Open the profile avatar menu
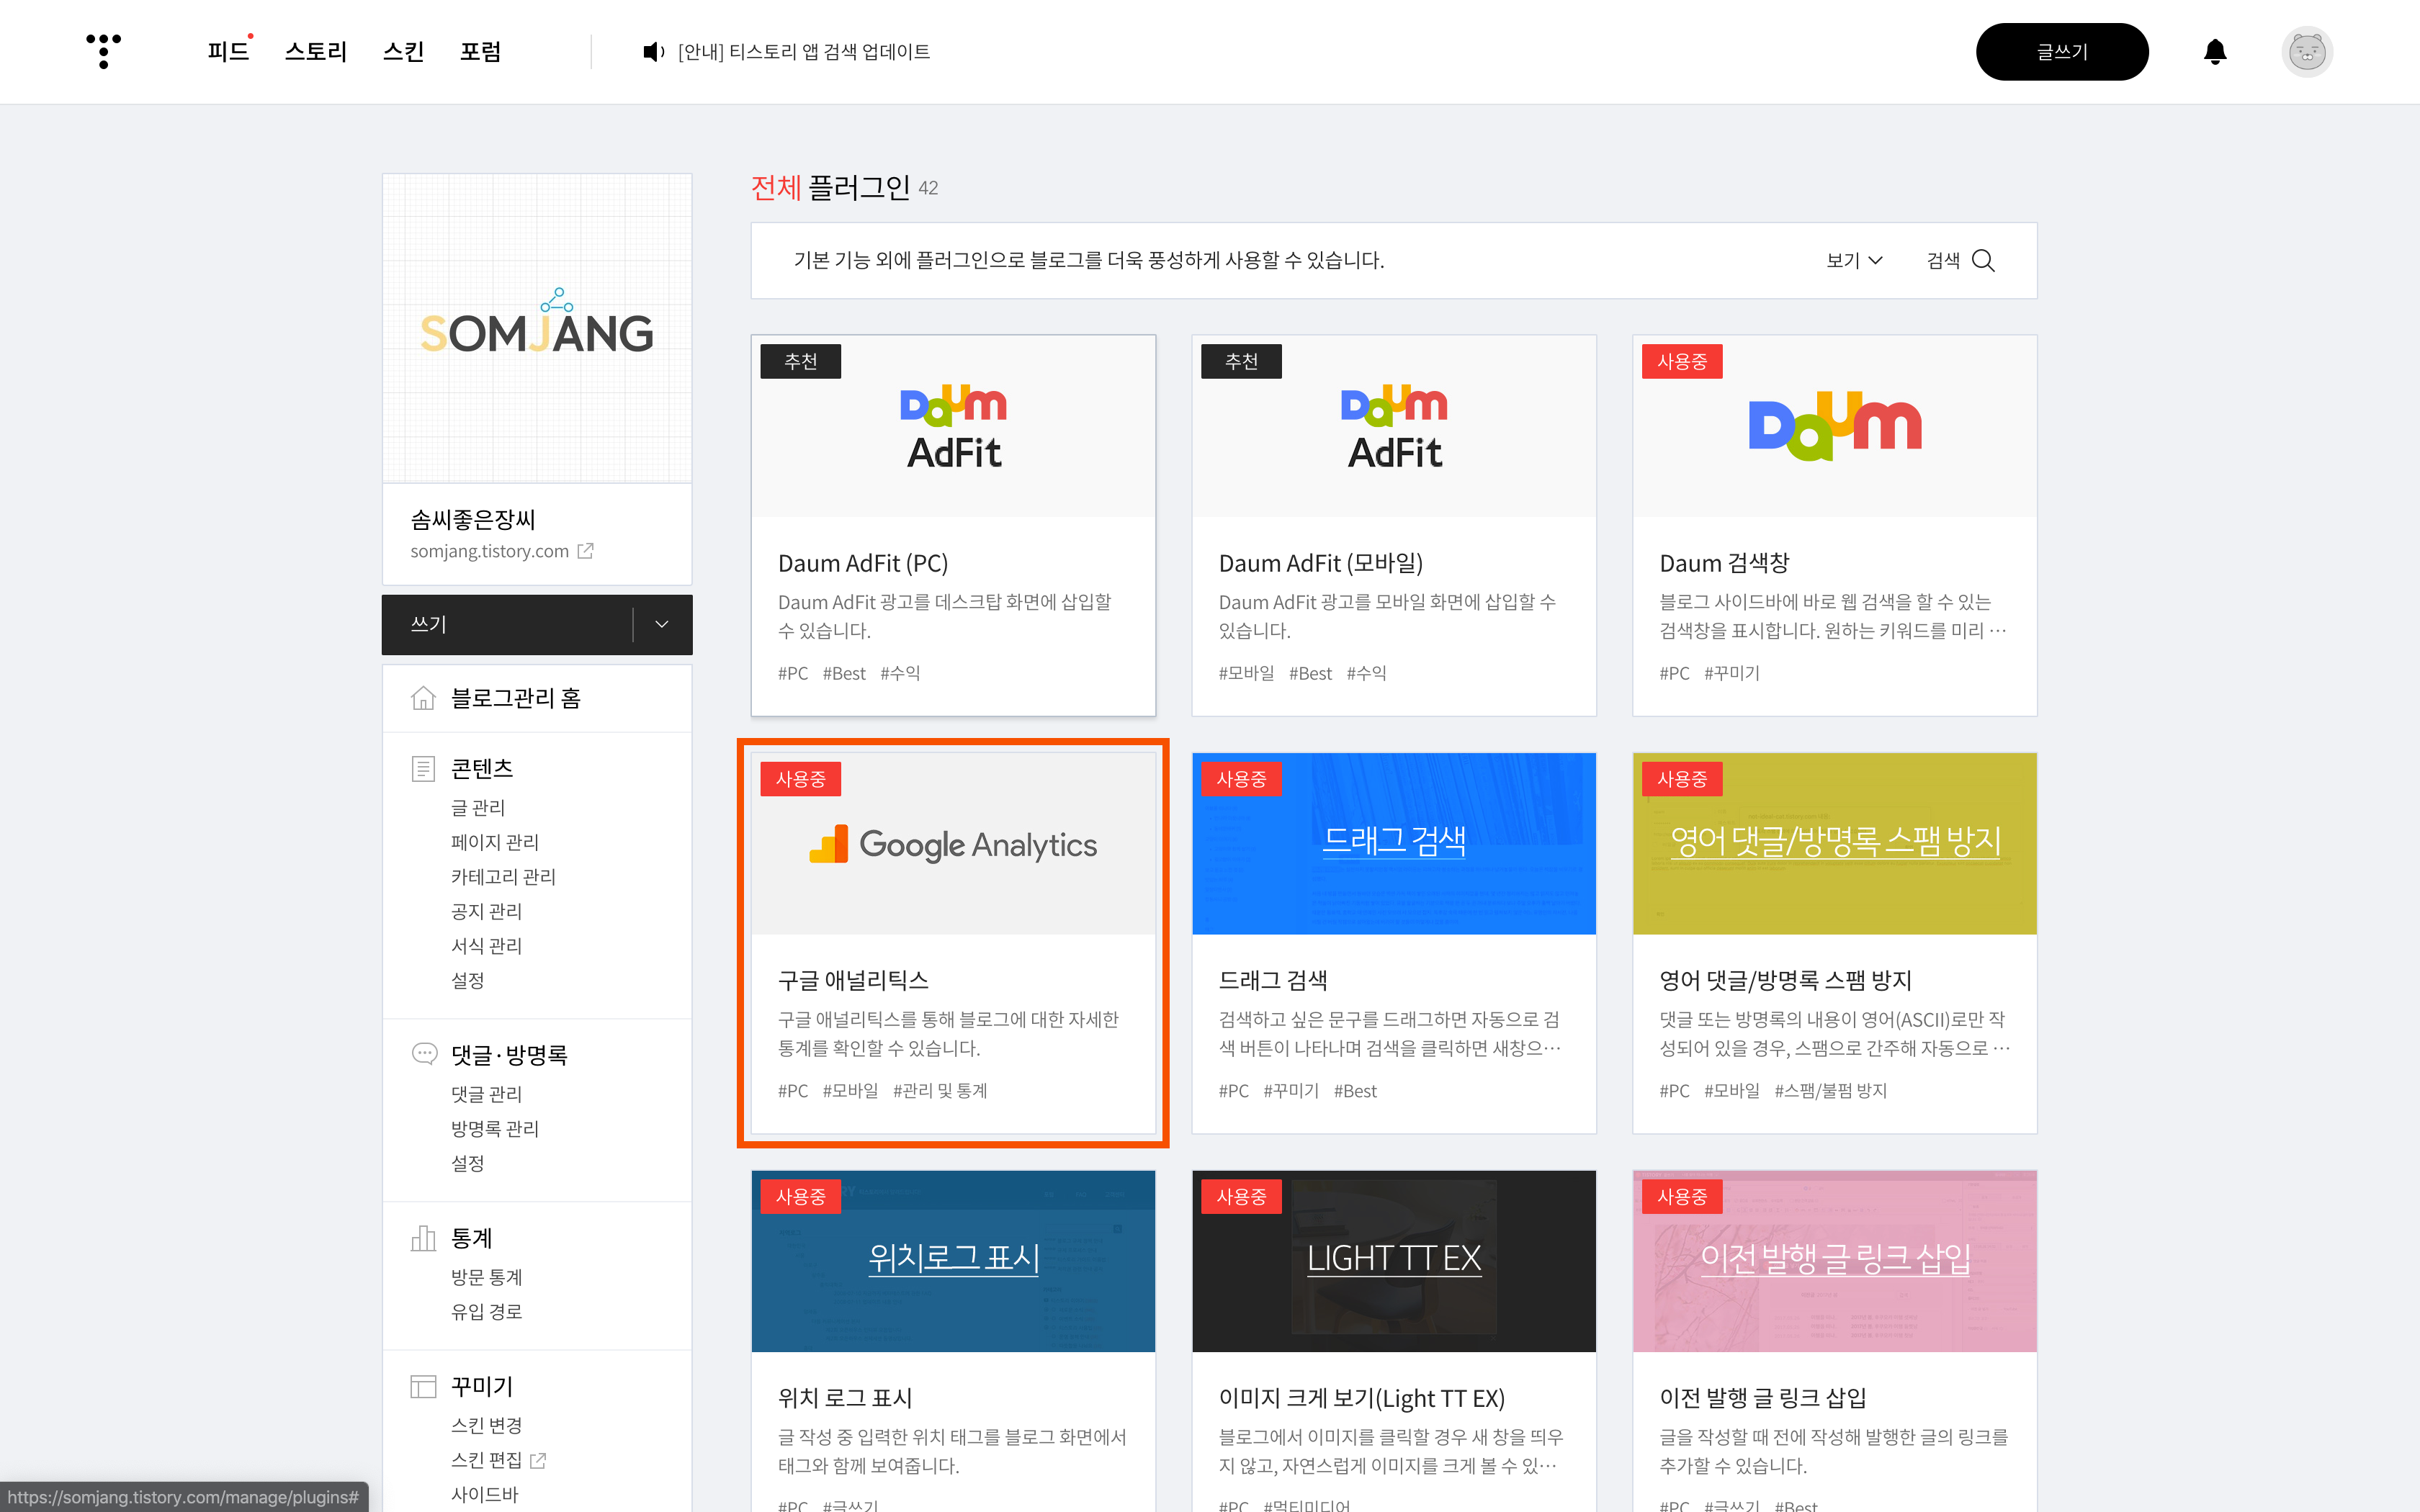Viewport: 2420px width, 1512px height. coord(2307,51)
